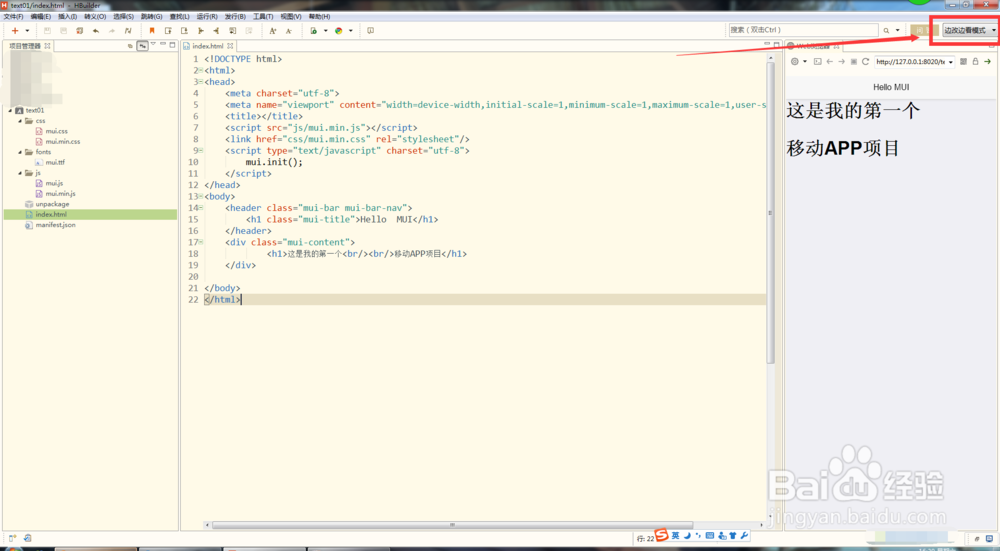Open the 工具(T) menu
Screen dimensions: 1000x551
pyautogui.click(x=263, y=17)
